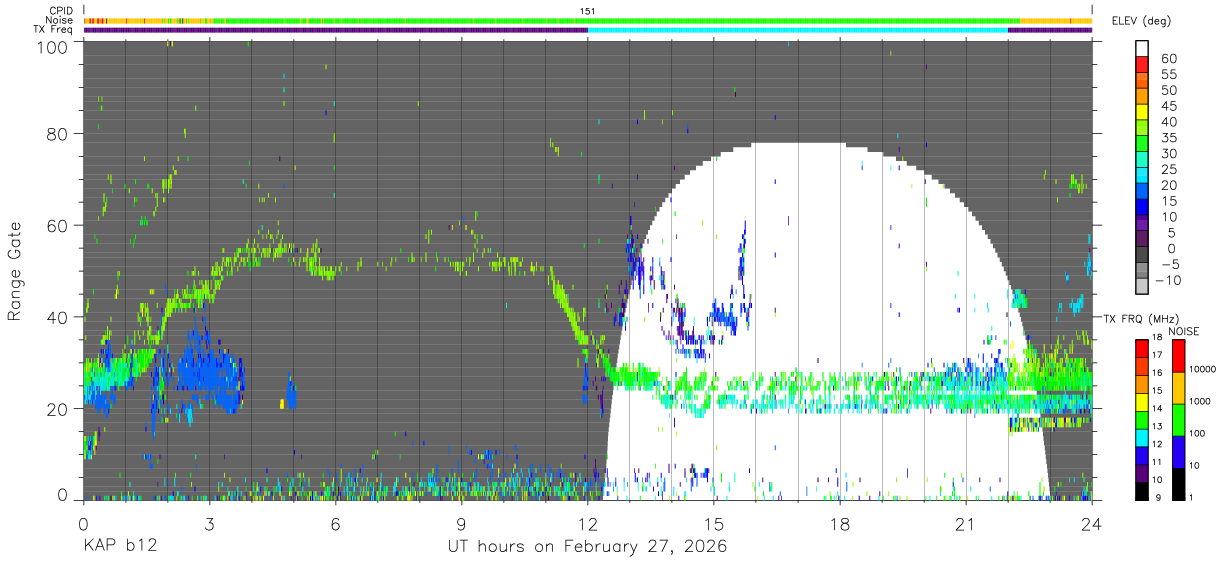The width and height of the screenshot is (1228, 567).
Task: Click the cyan segment of TX Freq strip
Action: point(798,30)
